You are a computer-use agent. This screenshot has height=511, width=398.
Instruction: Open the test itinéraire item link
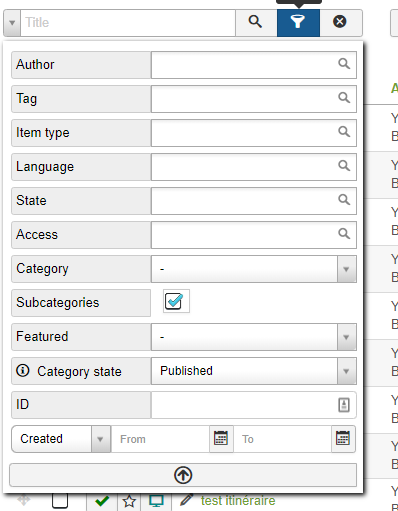238,501
